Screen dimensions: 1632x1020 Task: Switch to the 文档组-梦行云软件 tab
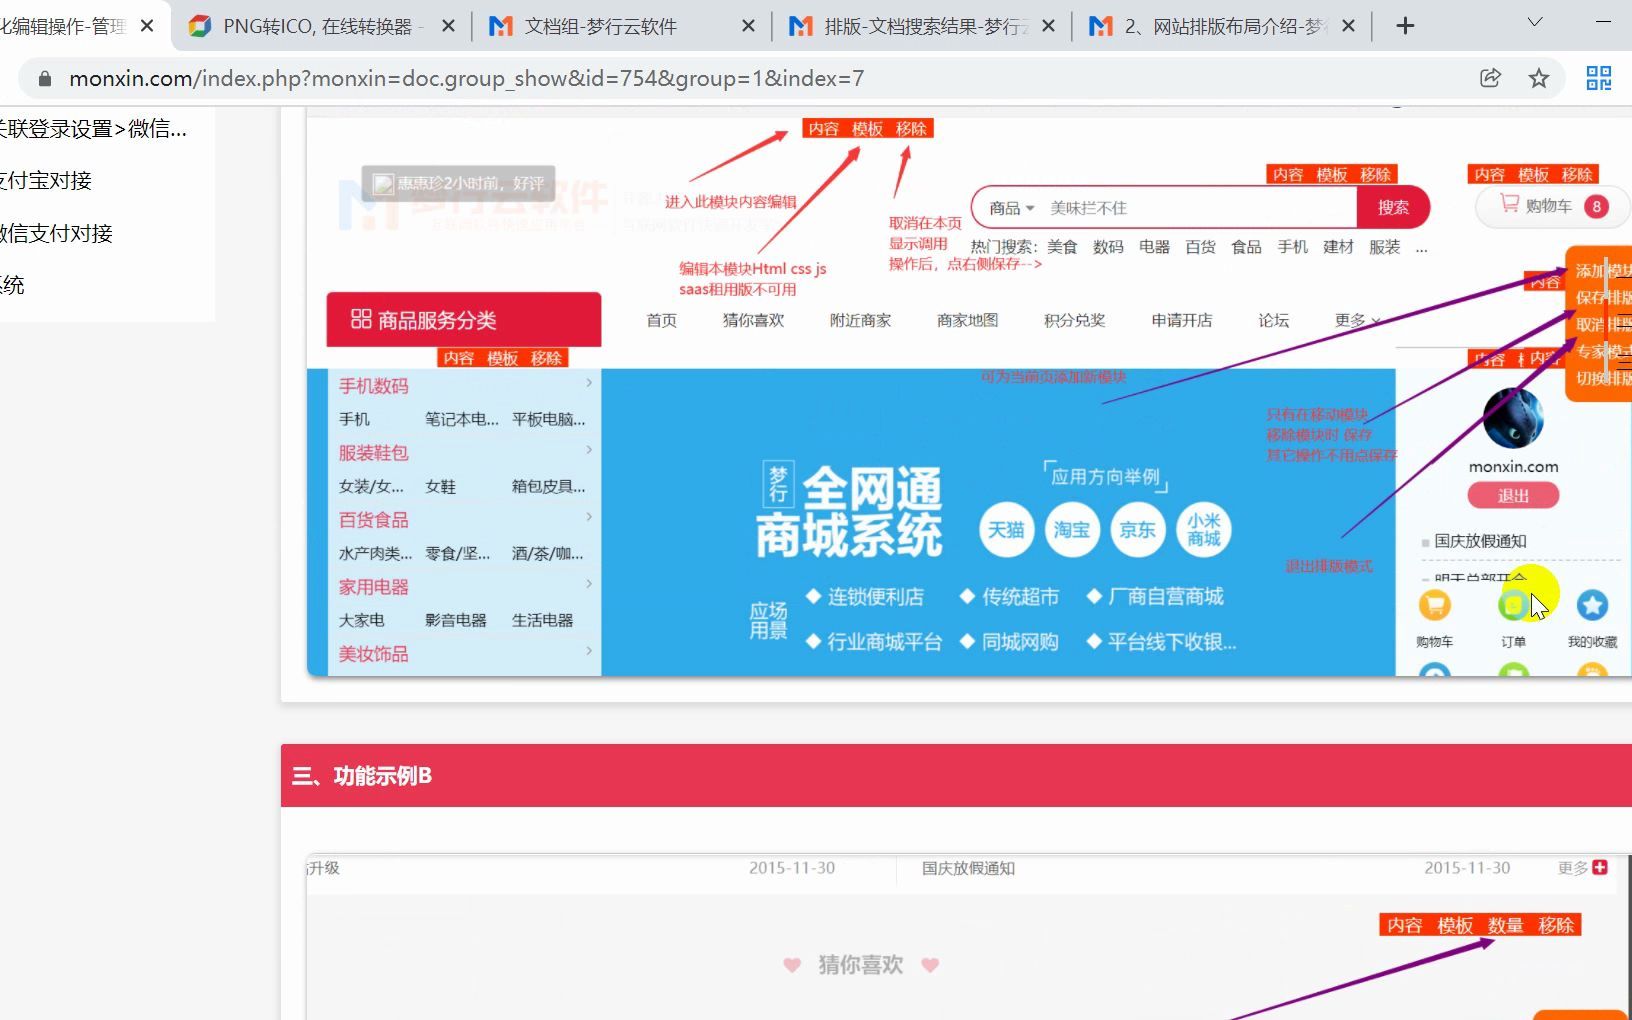[600, 26]
